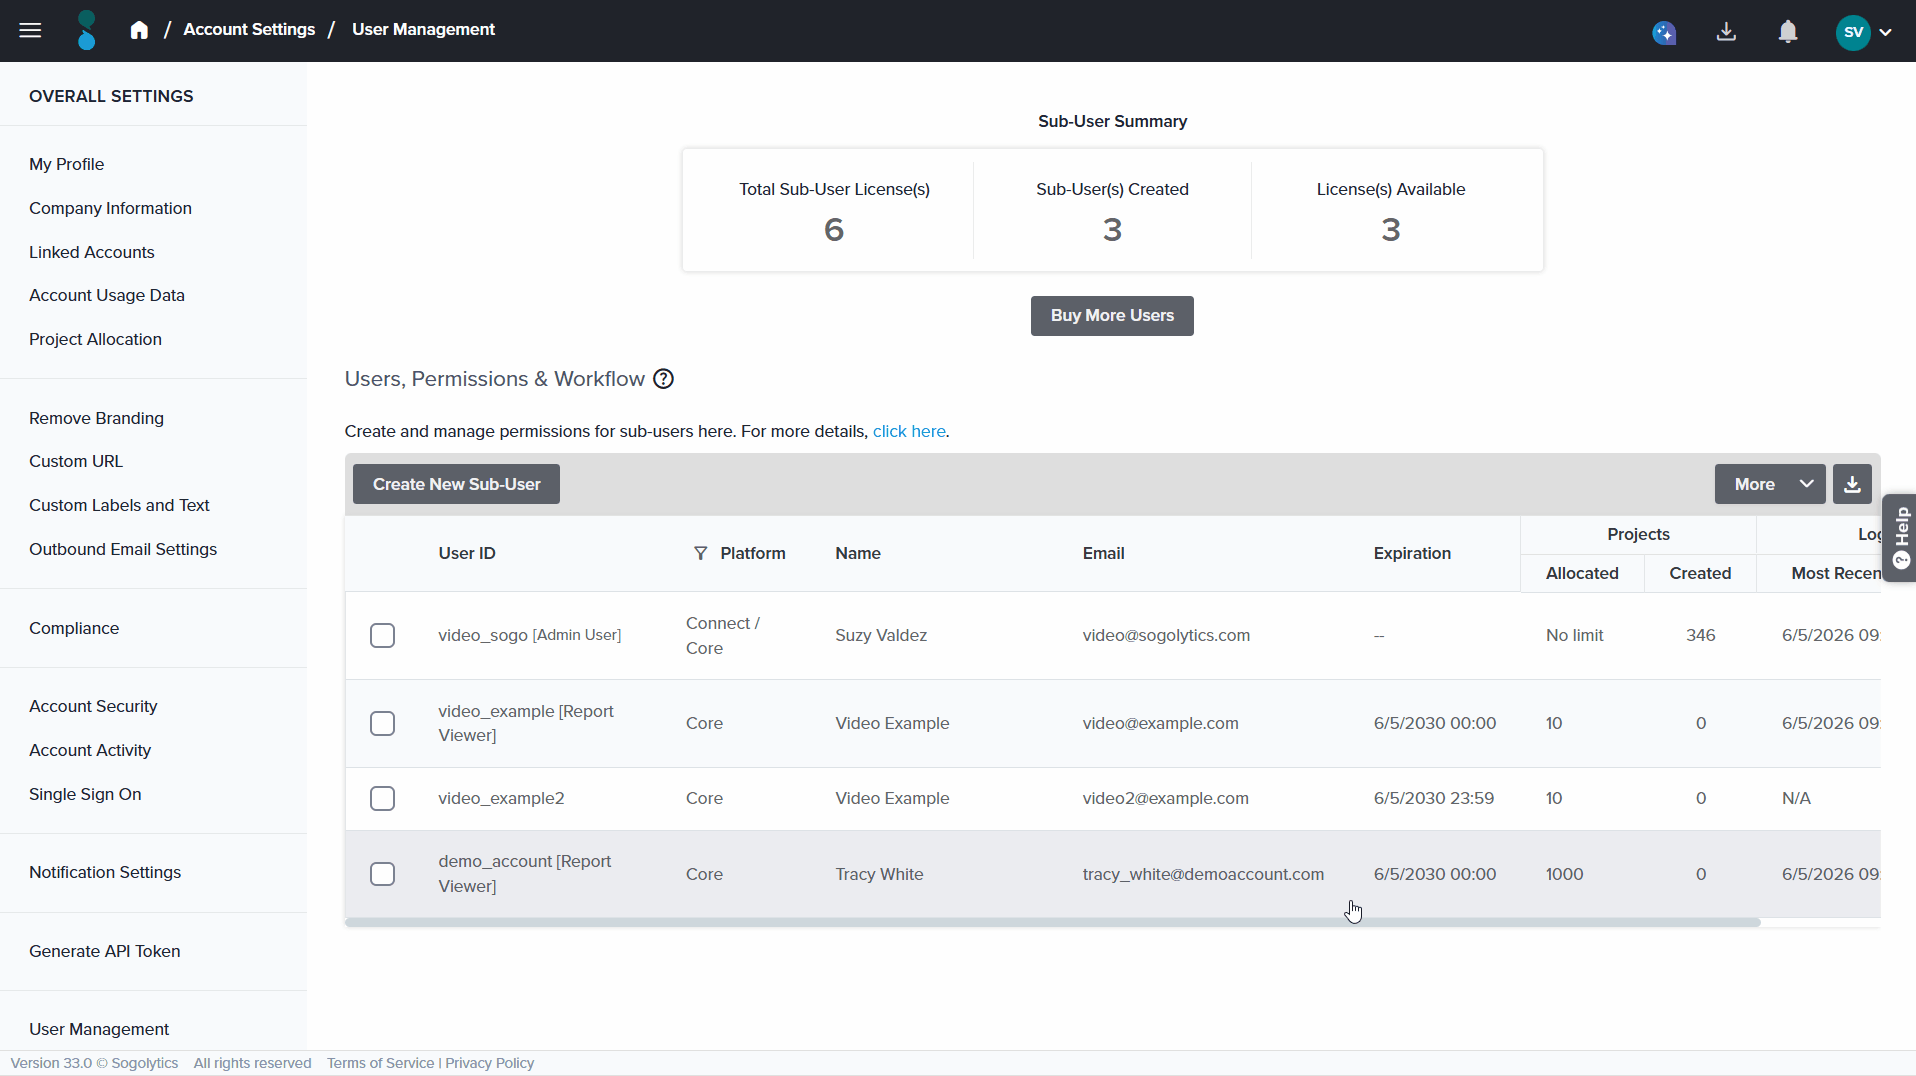The image size is (1916, 1076).
Task: Click Create New Sub-User
Action: pyautogui.click(x=456, y=484)
